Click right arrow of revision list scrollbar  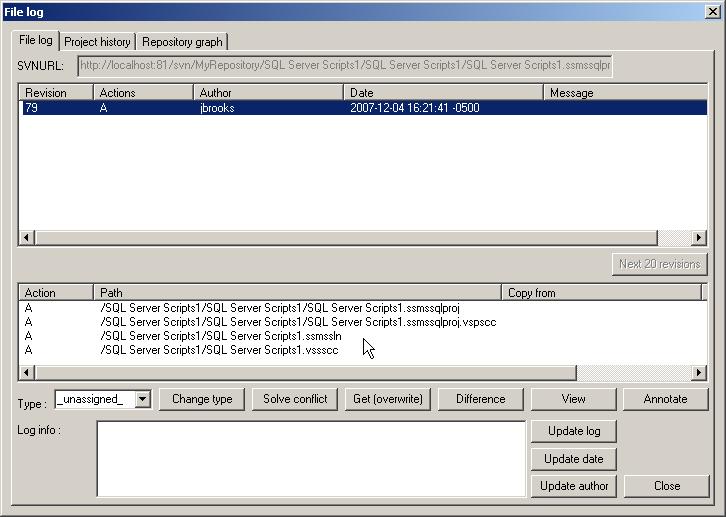coord(699,238)
